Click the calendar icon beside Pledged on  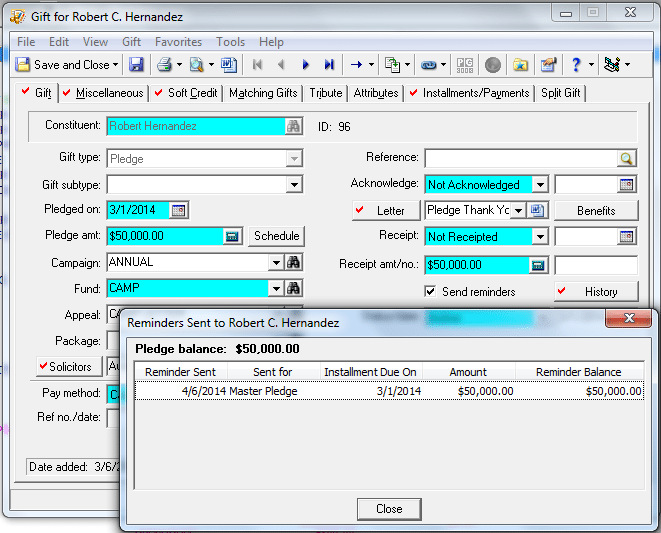click(x=179, y=210)
